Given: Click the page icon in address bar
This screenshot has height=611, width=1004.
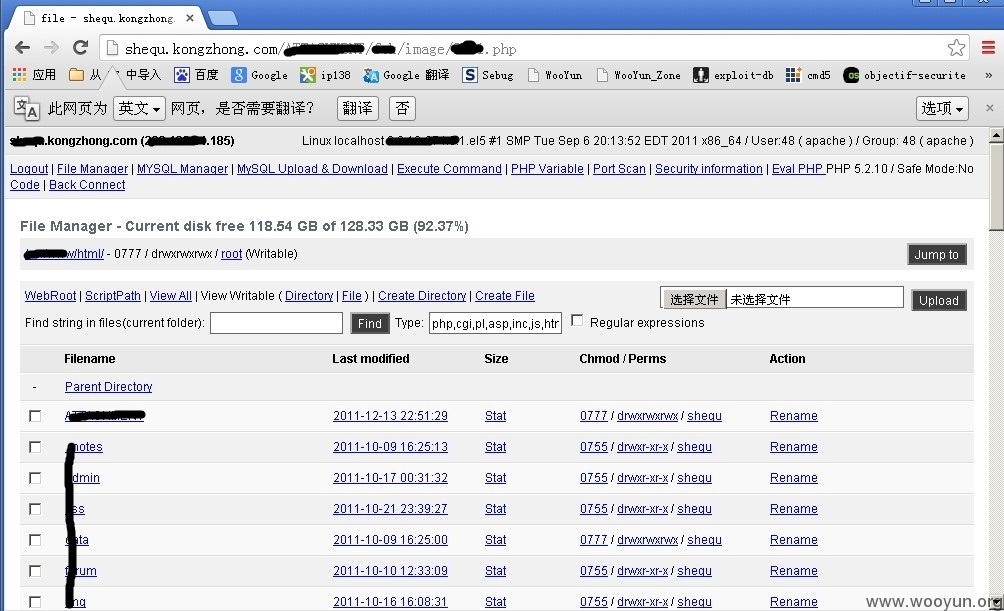Looking at the screenshot, I should tap(112, 48).
